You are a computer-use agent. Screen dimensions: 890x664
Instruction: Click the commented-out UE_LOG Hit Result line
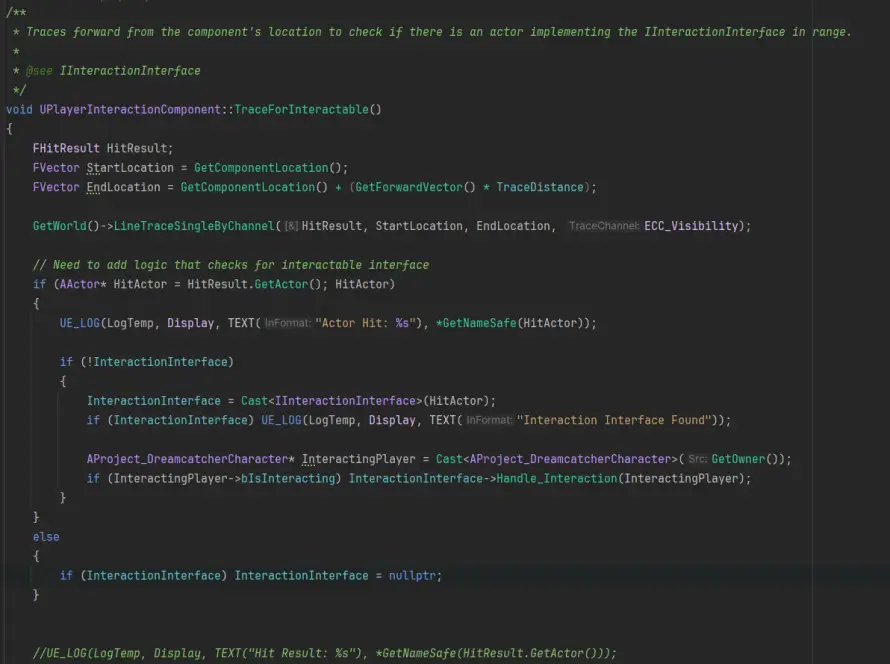tap(325, 653)
